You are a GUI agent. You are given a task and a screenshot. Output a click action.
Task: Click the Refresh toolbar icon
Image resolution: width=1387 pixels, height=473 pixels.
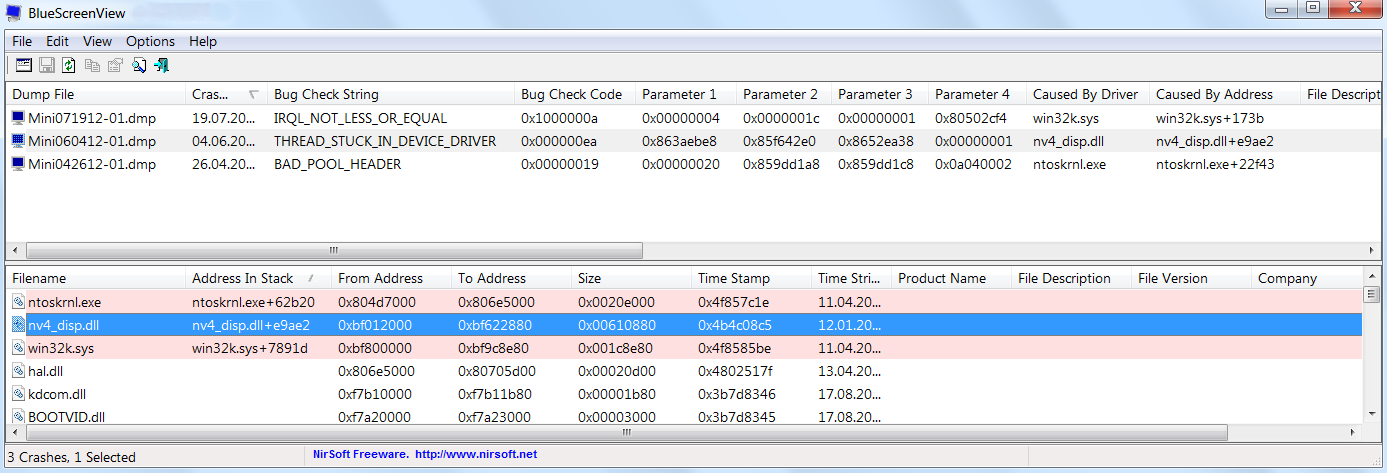[69, 66]
